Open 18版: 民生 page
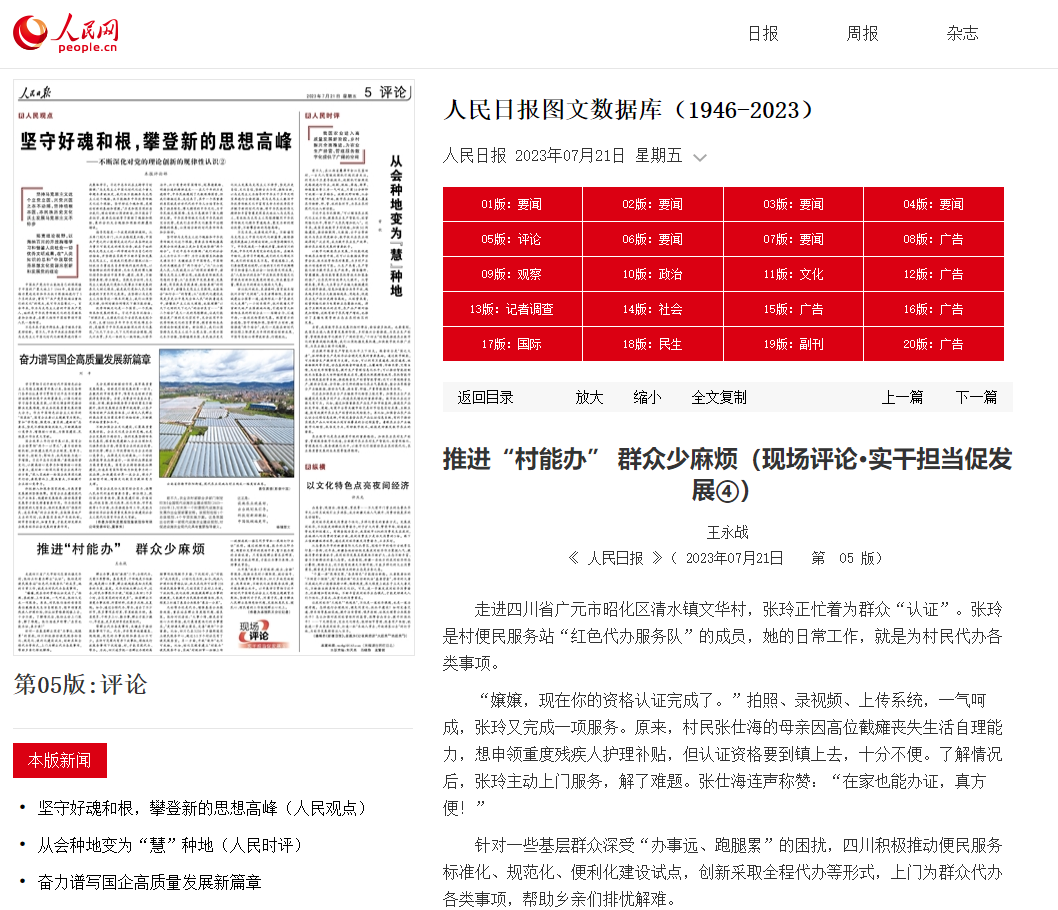Screen dimensions: 1058x910 [x=652, y=345]
